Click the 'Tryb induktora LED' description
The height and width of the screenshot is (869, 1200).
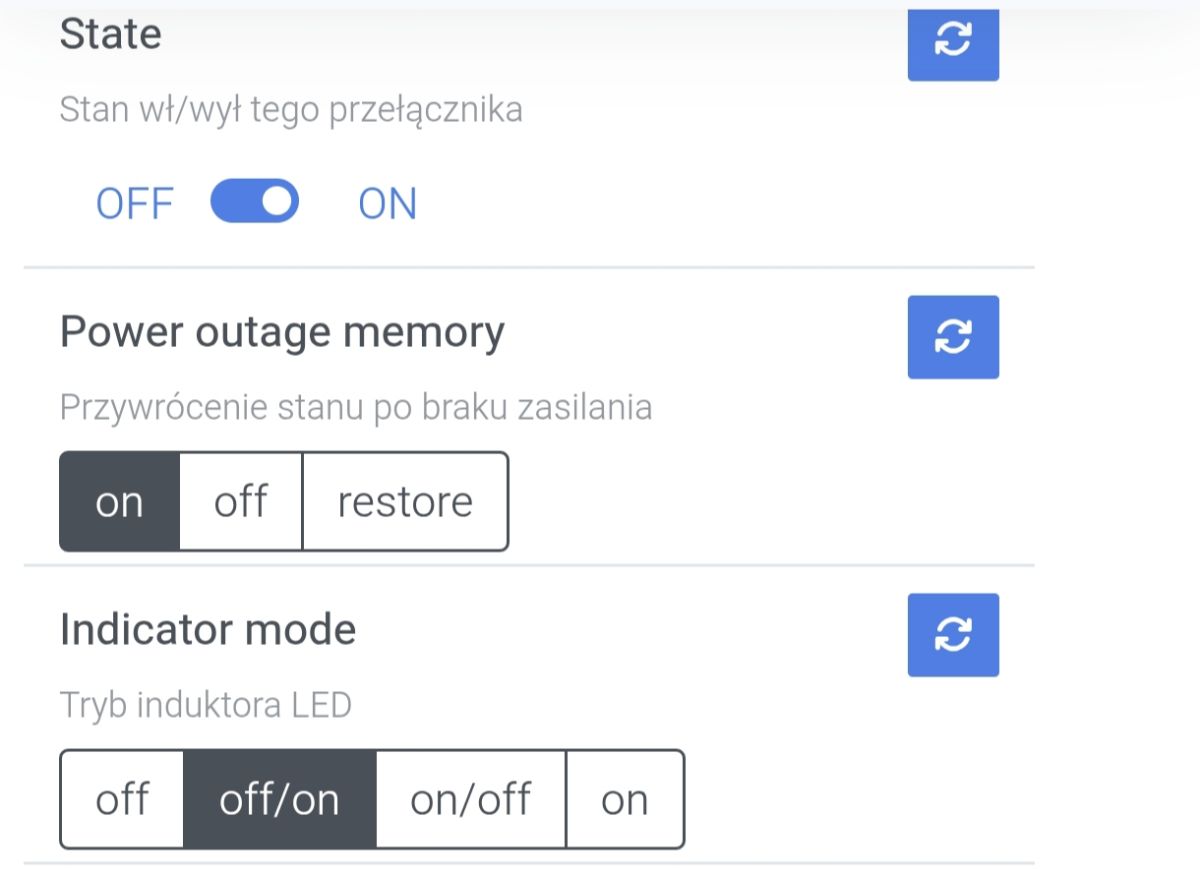click(x=206, y=705)
